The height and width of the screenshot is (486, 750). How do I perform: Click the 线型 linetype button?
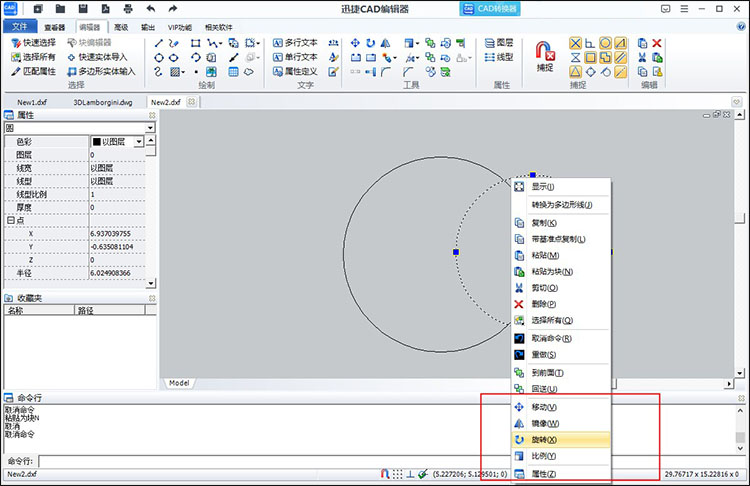[x=499, y=57]
